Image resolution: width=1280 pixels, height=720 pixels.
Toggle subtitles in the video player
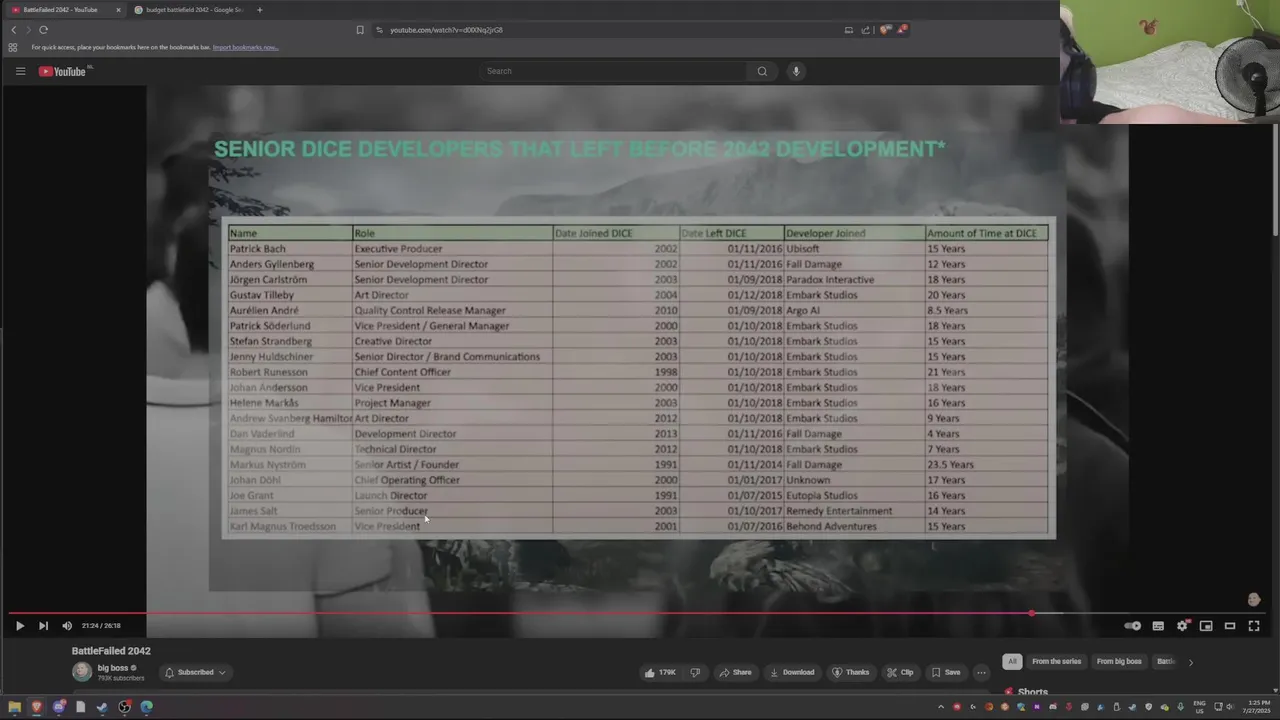pyautogui.click(x=1158, y=626)
